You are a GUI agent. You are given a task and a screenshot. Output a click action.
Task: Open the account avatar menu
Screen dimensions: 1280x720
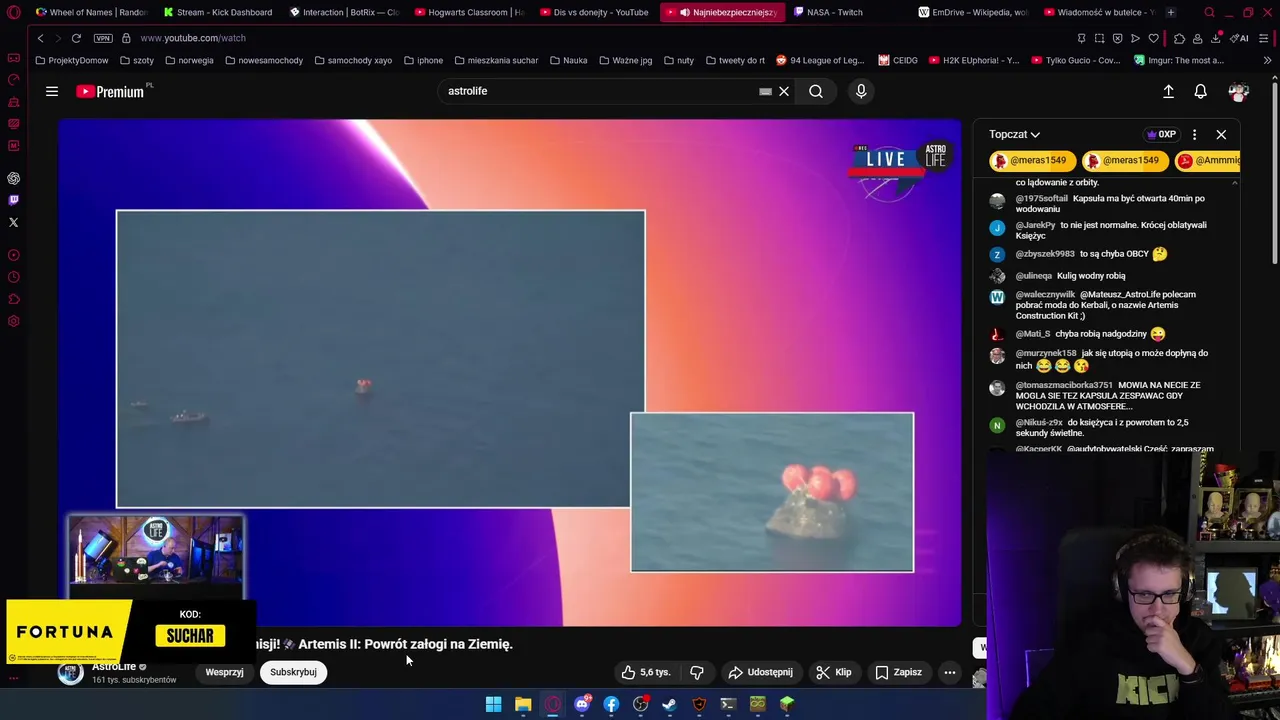point(1239,91)
